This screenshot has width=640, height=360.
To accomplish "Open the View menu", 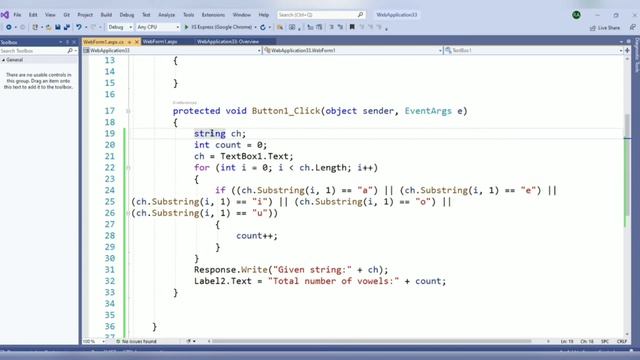I will 50,15.
